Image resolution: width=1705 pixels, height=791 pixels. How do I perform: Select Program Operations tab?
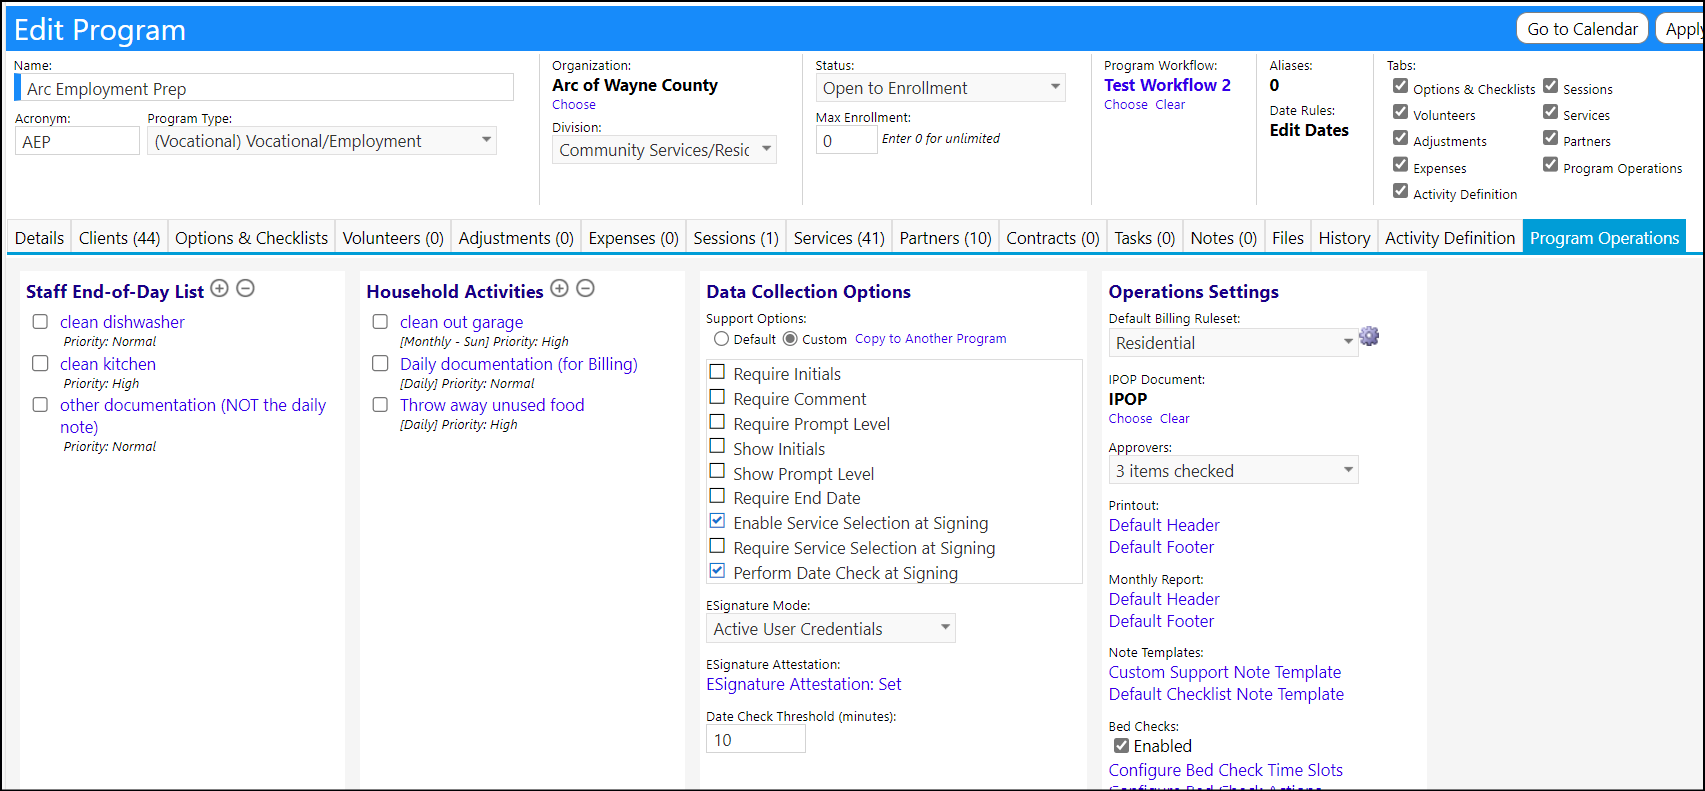(x=1604, y=238)
